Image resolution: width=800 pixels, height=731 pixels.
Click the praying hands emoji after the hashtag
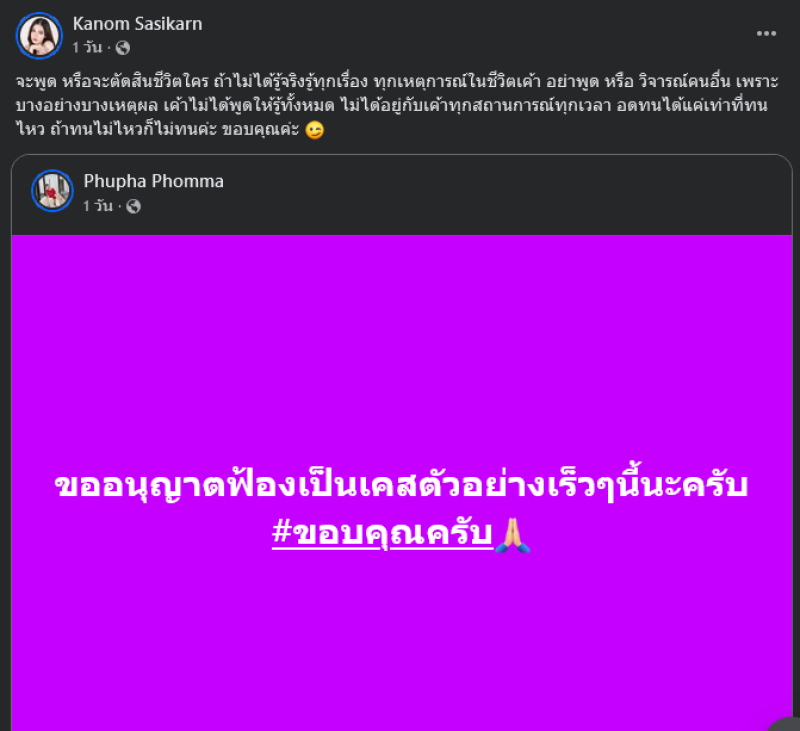513,535
